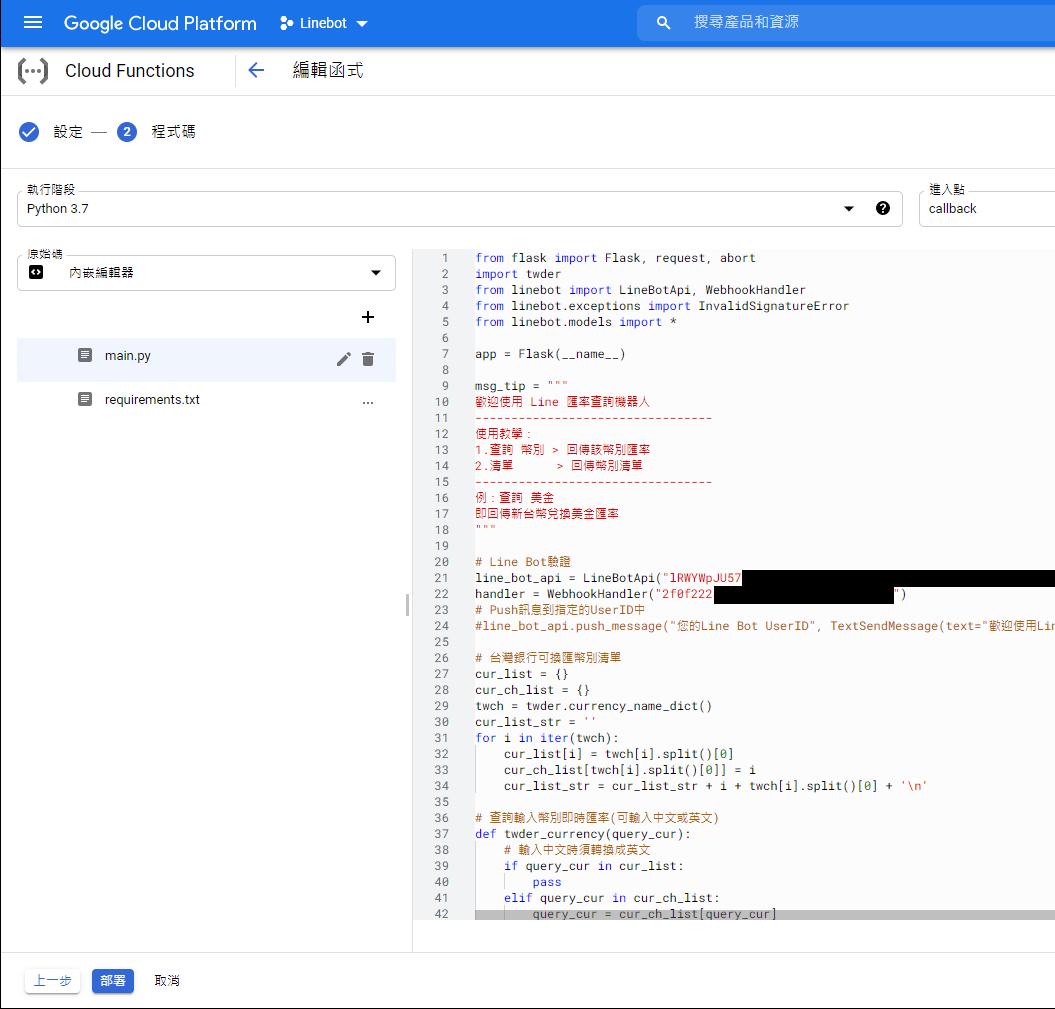
Task: Click the 進入點 entry point field
Action: (987, 209)
